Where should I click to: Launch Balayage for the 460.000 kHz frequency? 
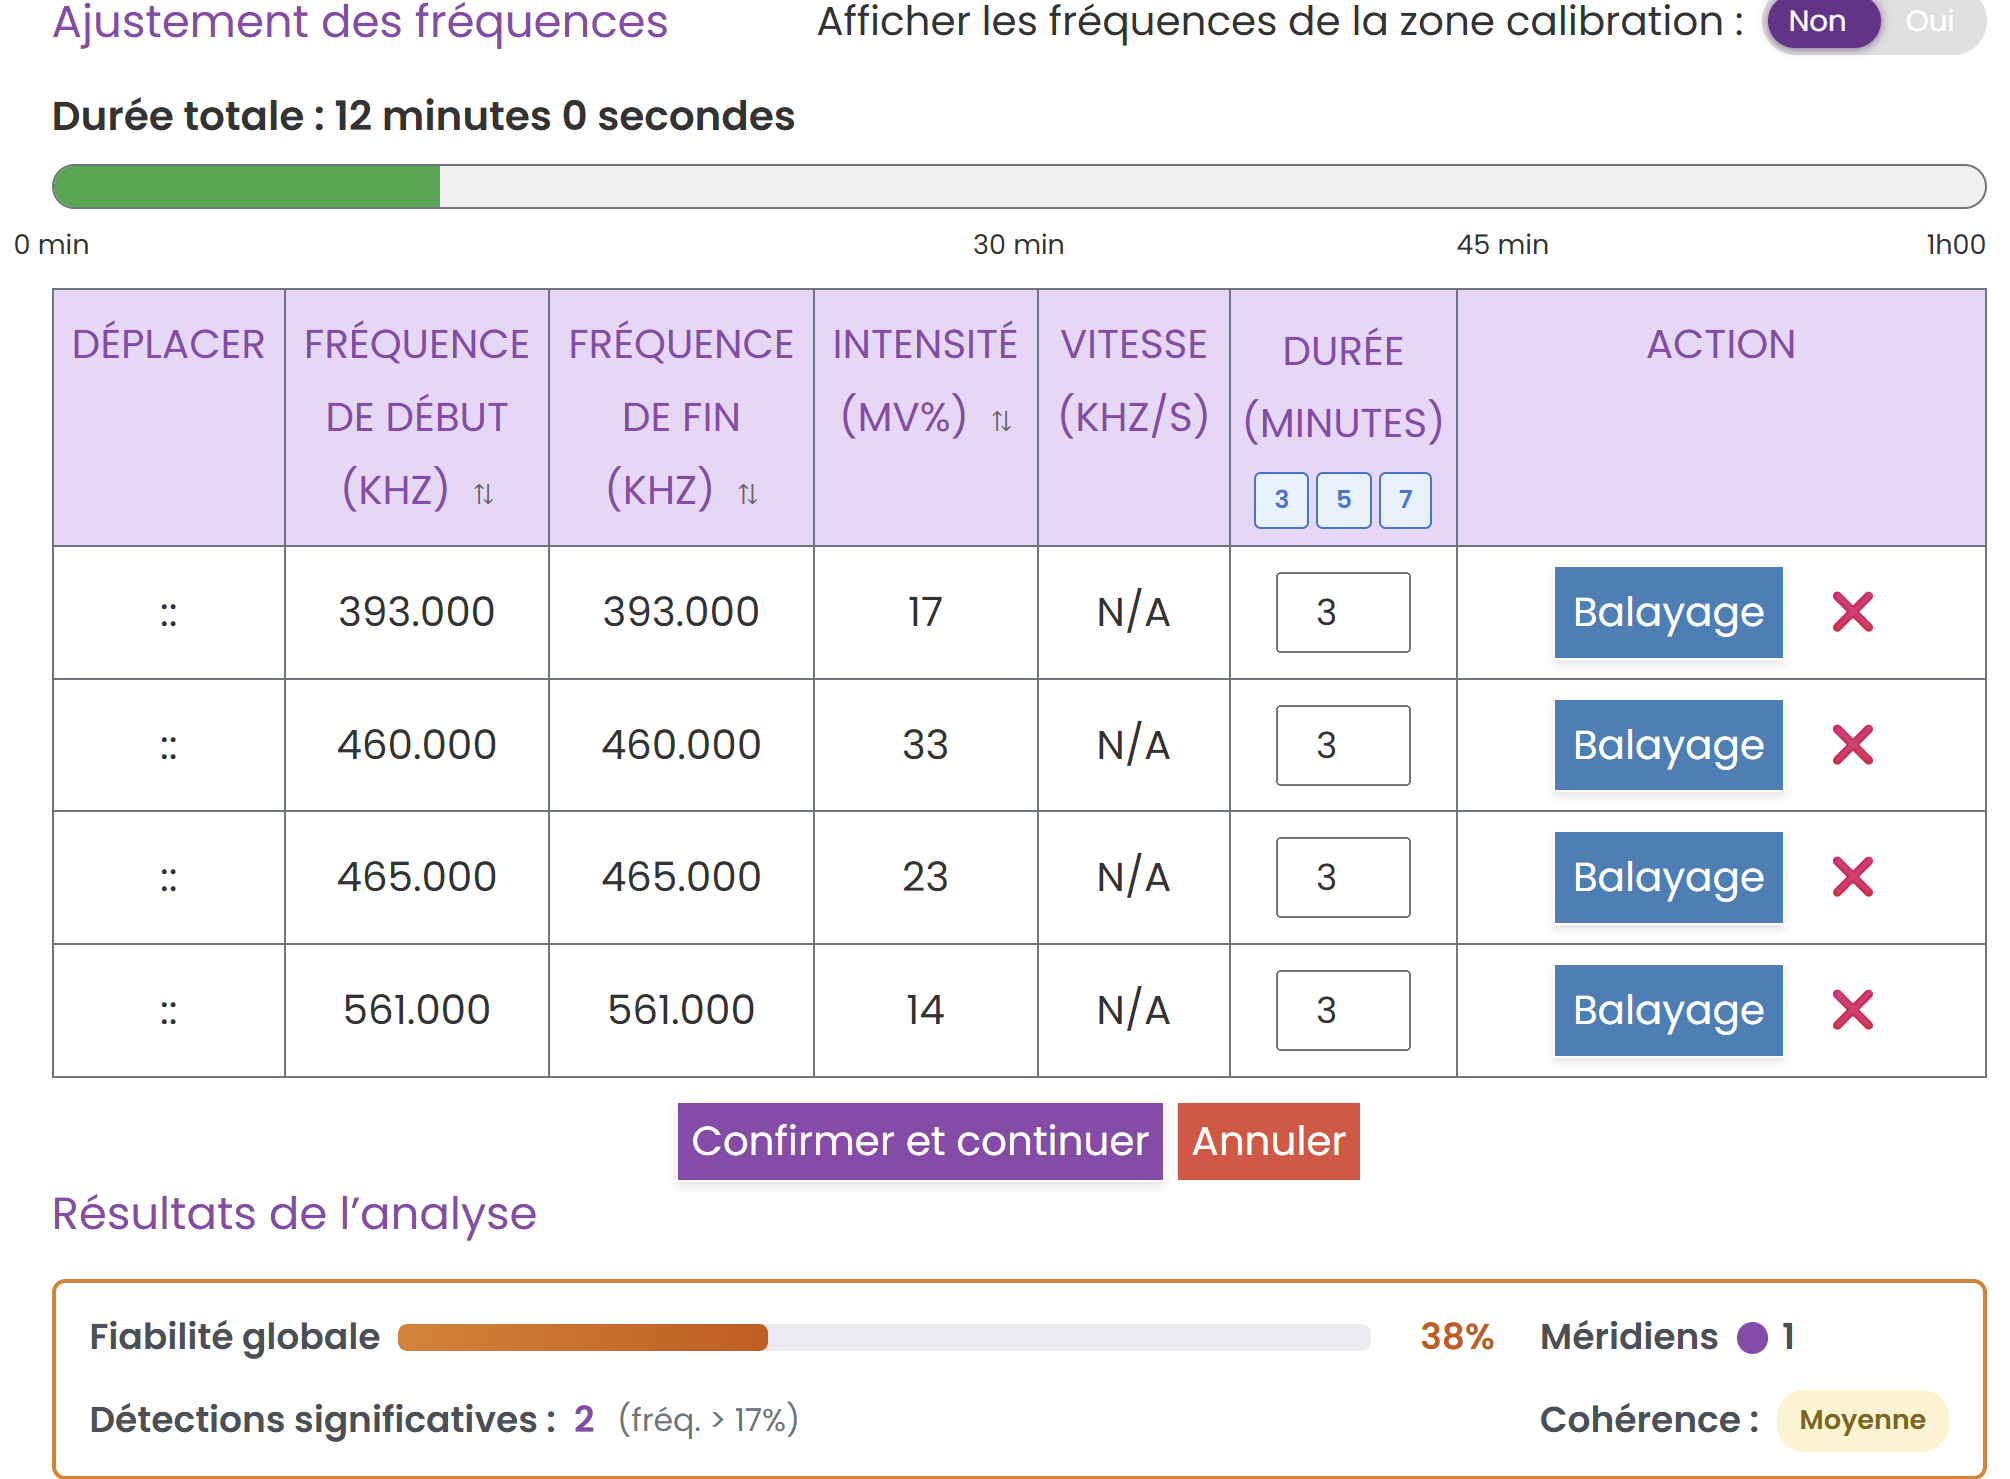pyautogui.click(x=1668, y=745)
